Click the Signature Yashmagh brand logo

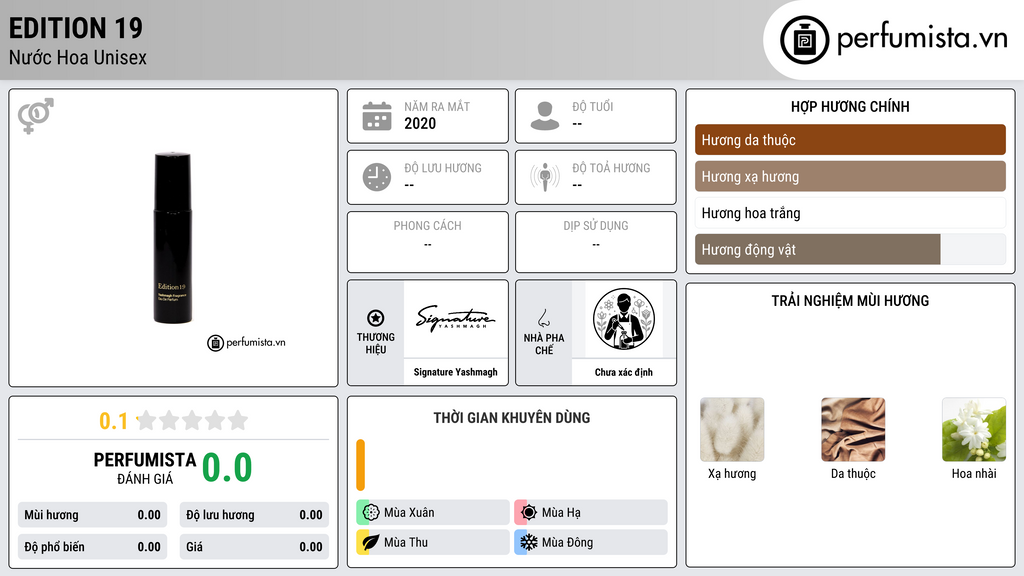click(x=456, y=319)
